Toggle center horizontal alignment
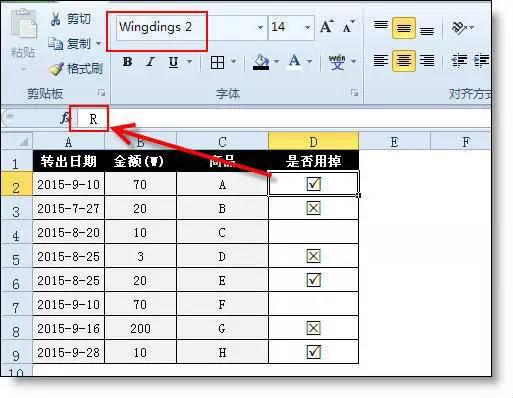Screen dimensions: 513x398 [404, 61]
